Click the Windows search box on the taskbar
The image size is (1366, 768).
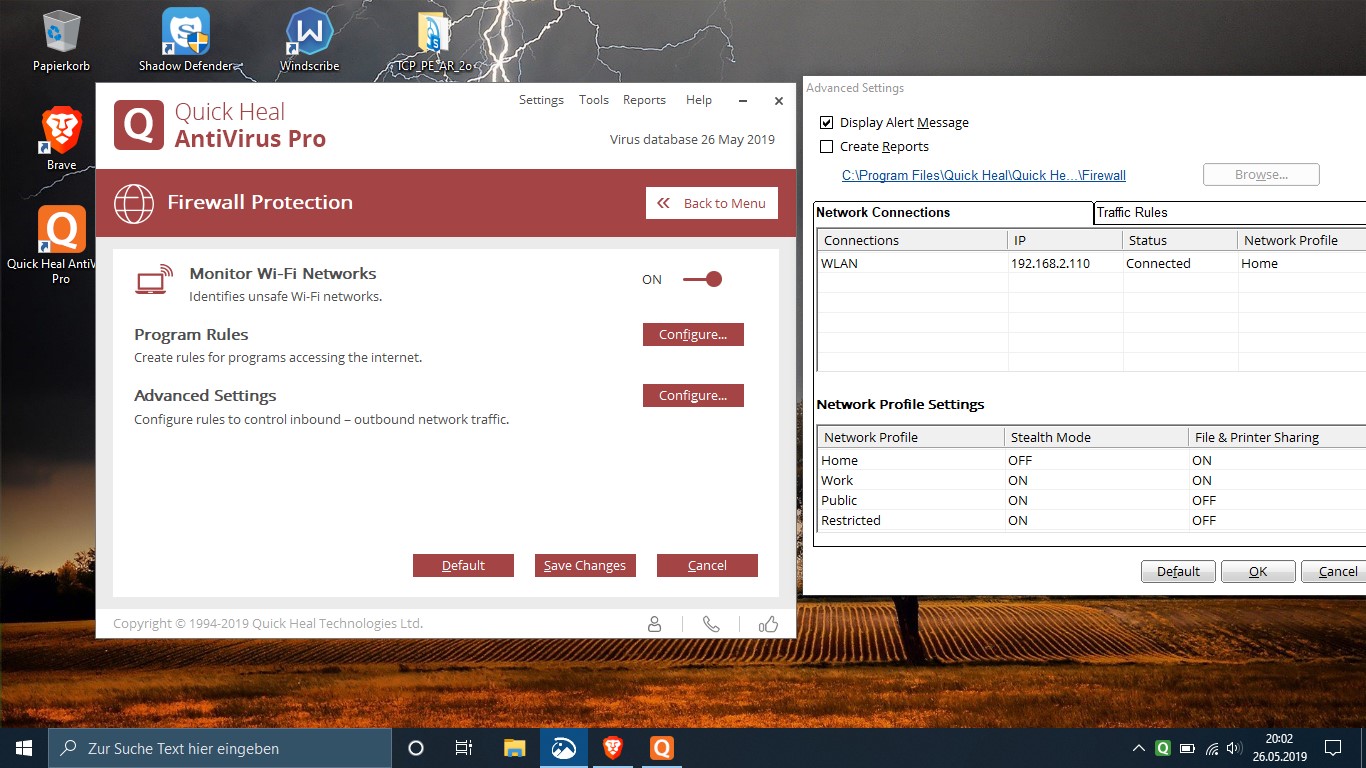220,748
